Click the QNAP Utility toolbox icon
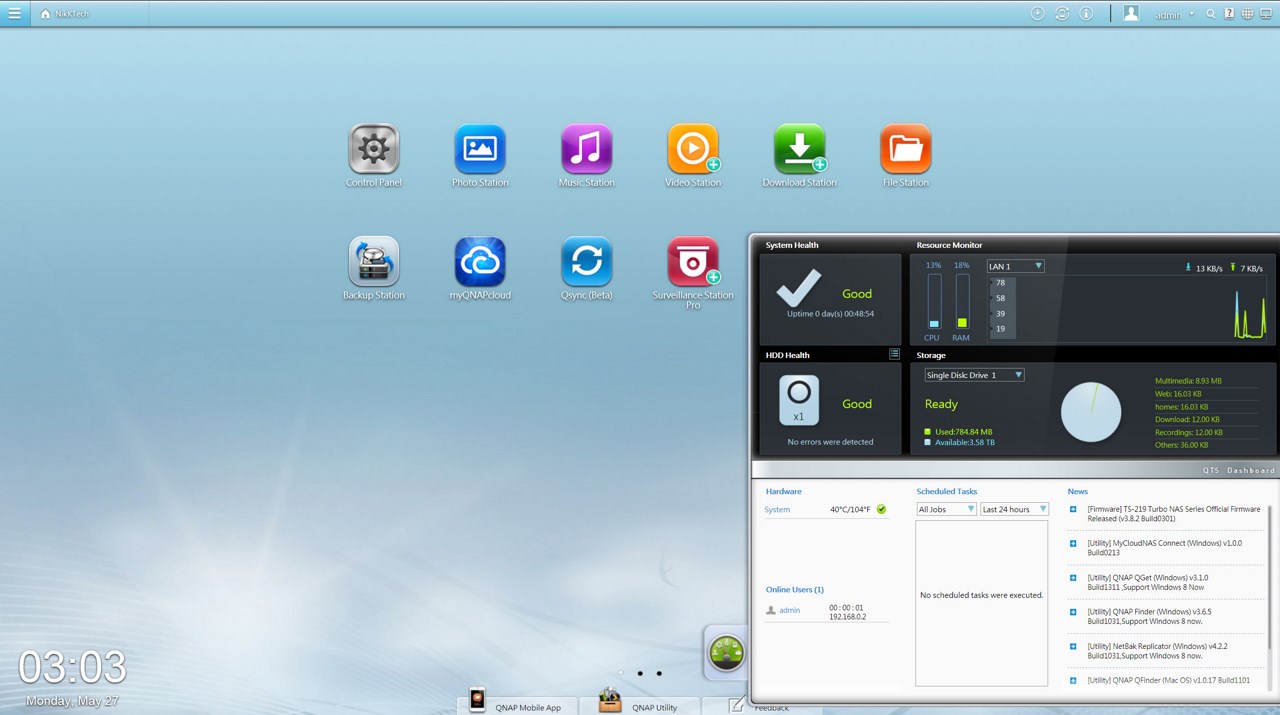This screenshot has width=1280, height=715. (610, 700)
